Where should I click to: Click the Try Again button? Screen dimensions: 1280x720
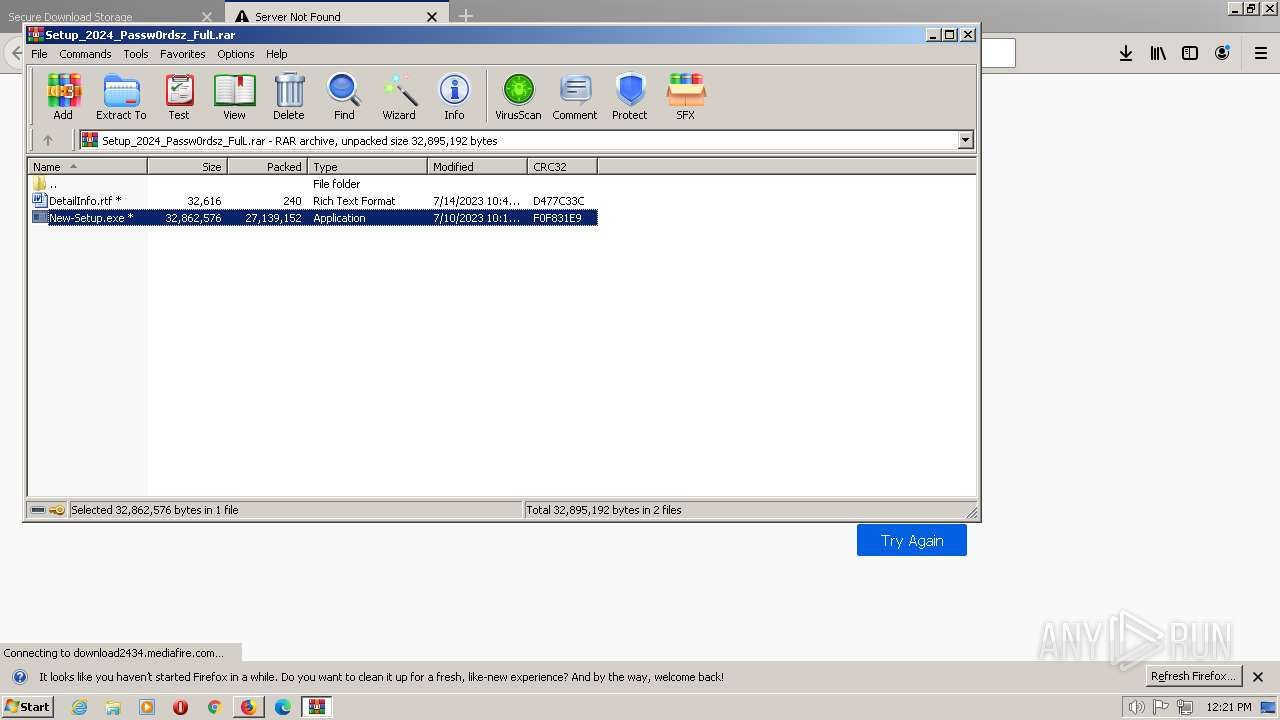click(x=912, y=540)
